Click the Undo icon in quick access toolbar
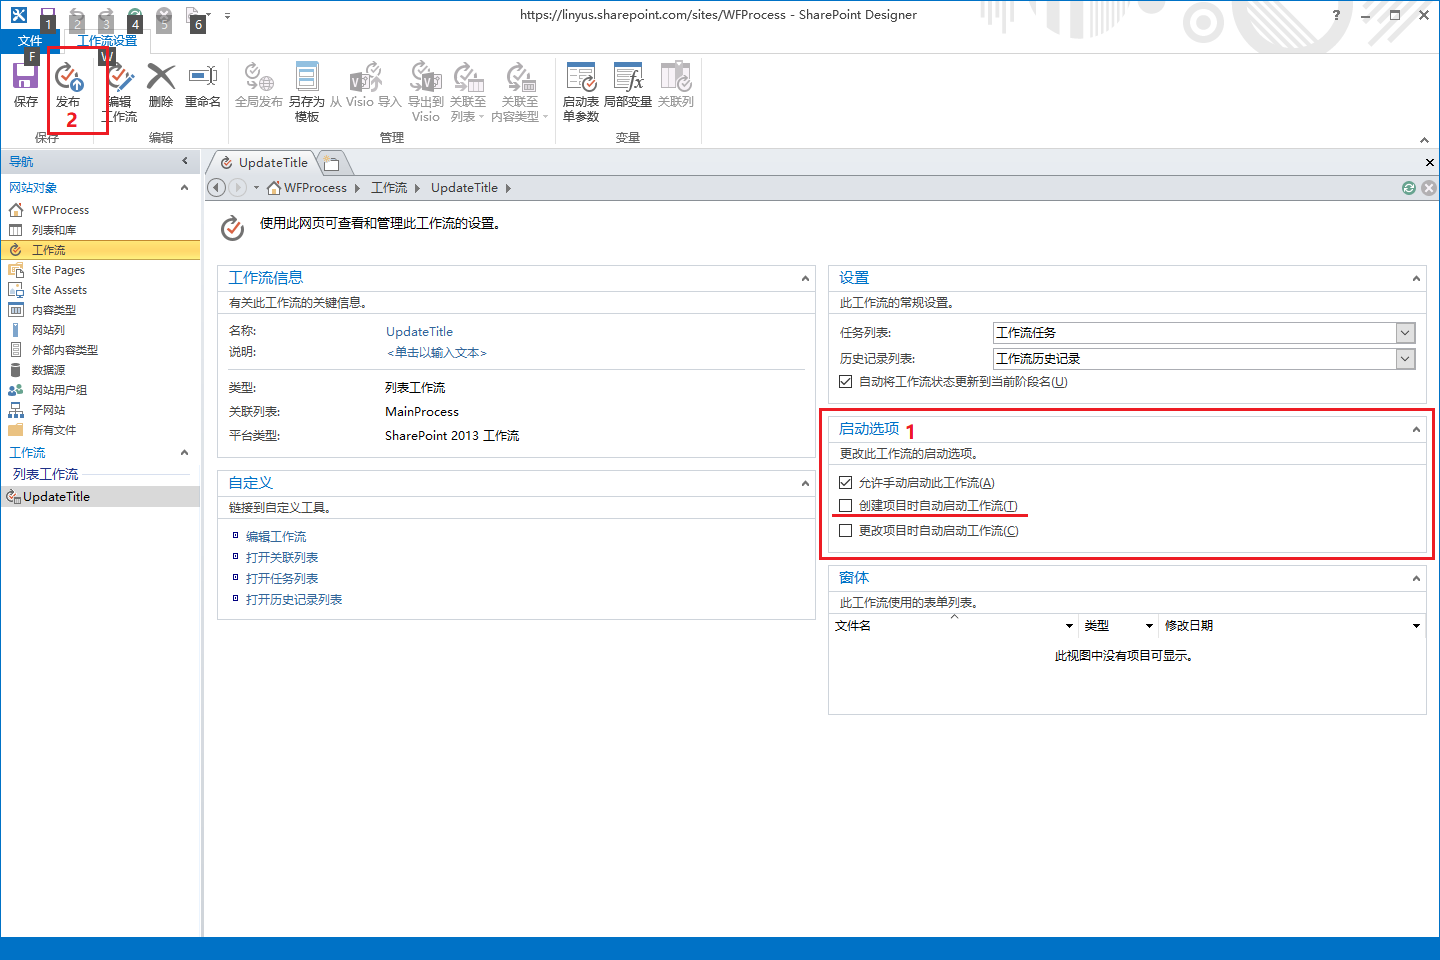This screenshot has width=1440, height=960. (77, 17)
